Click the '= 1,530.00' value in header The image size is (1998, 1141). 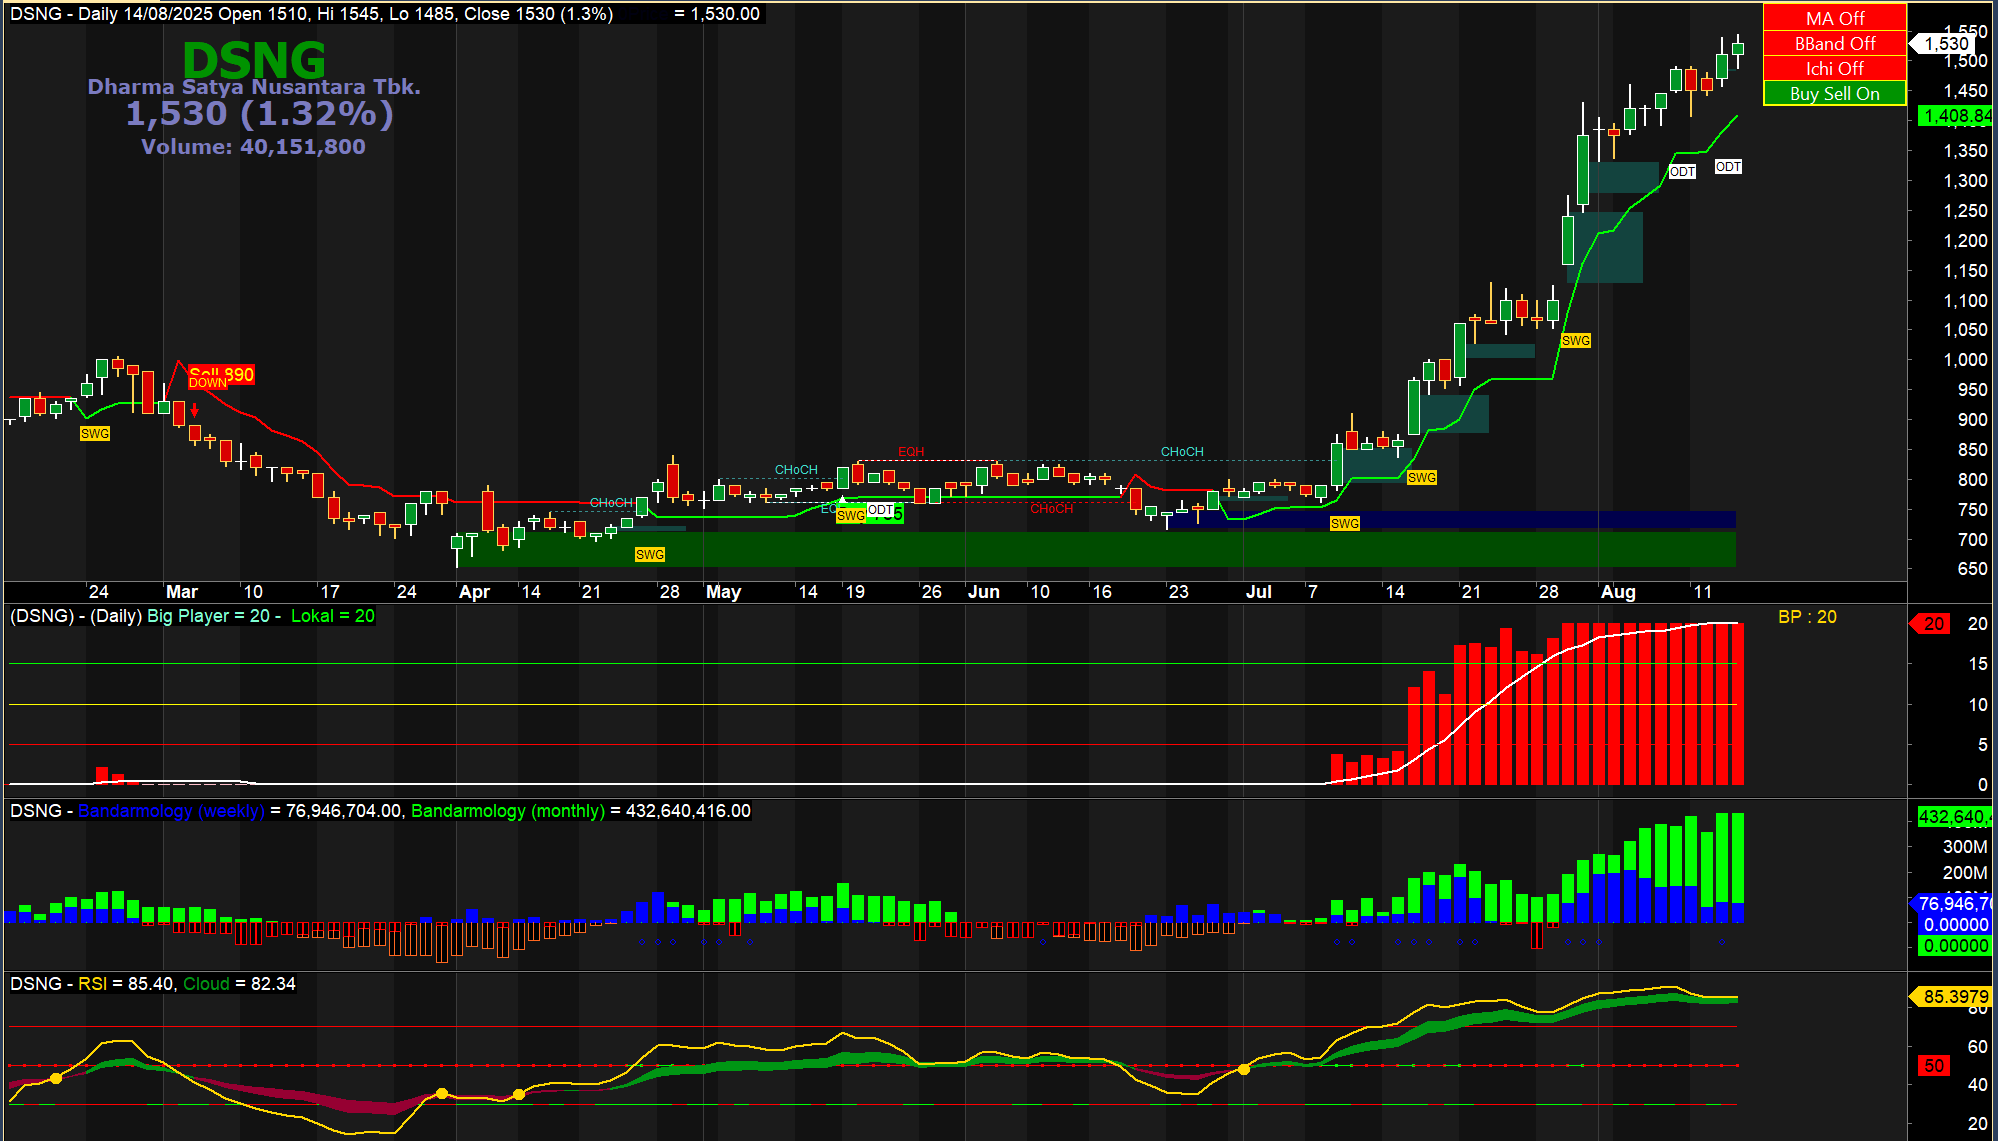717,14
